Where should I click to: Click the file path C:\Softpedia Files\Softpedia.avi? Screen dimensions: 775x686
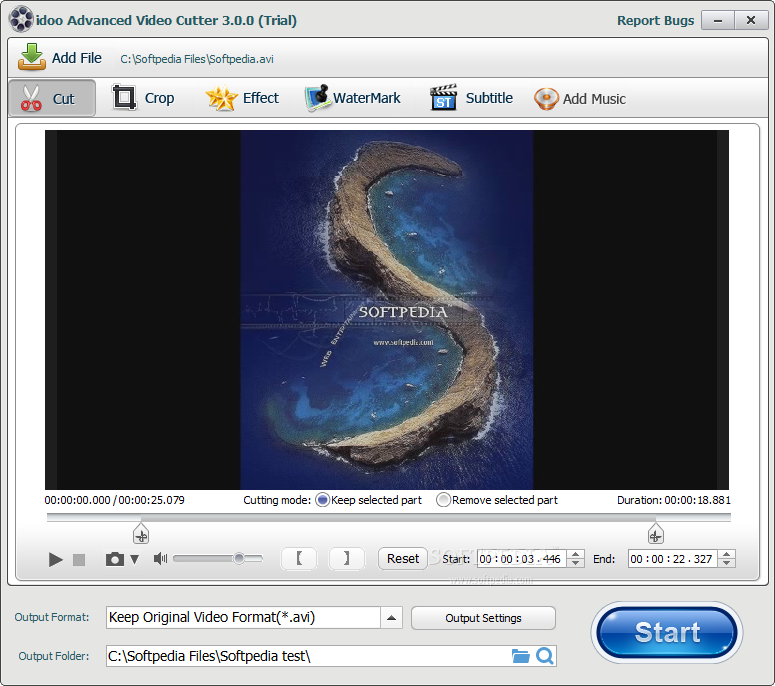pos(197,59)
